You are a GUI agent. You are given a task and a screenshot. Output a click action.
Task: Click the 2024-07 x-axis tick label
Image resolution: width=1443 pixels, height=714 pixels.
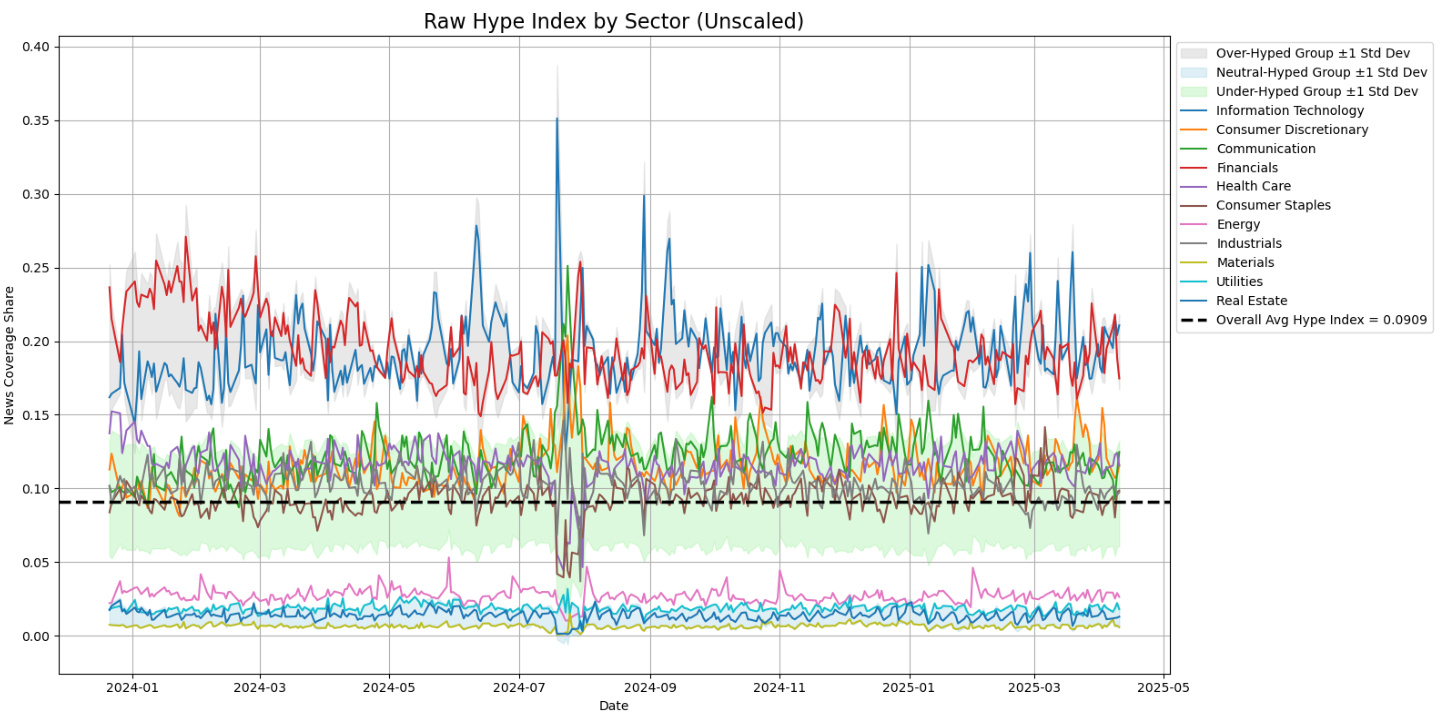point(519,687)
